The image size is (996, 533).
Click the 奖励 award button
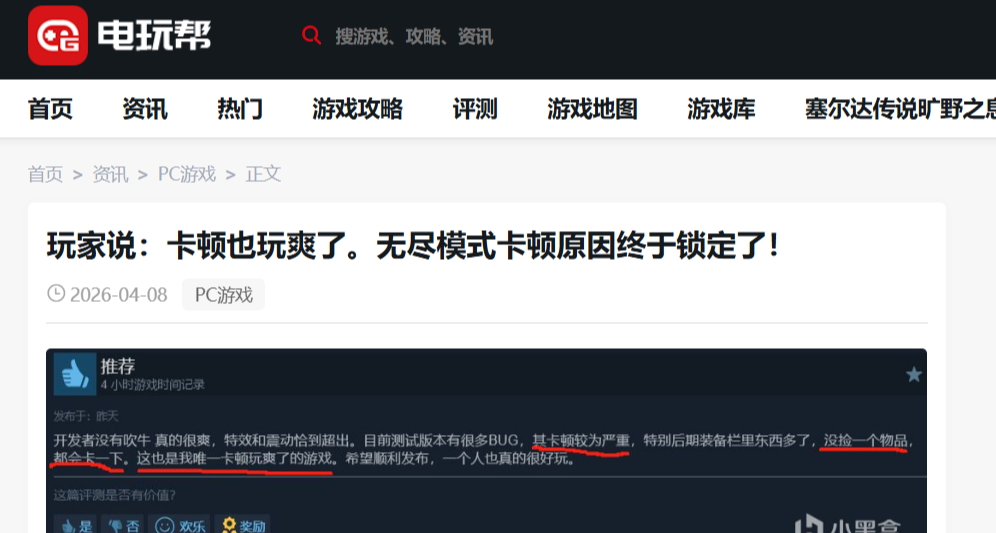pyautogui.click(x=243, y=525)
